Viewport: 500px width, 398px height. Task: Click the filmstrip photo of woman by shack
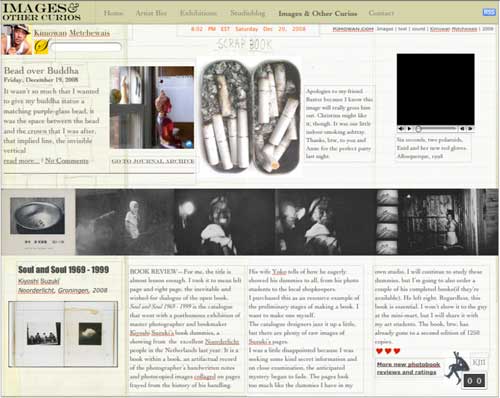click(x=448, y=222)
